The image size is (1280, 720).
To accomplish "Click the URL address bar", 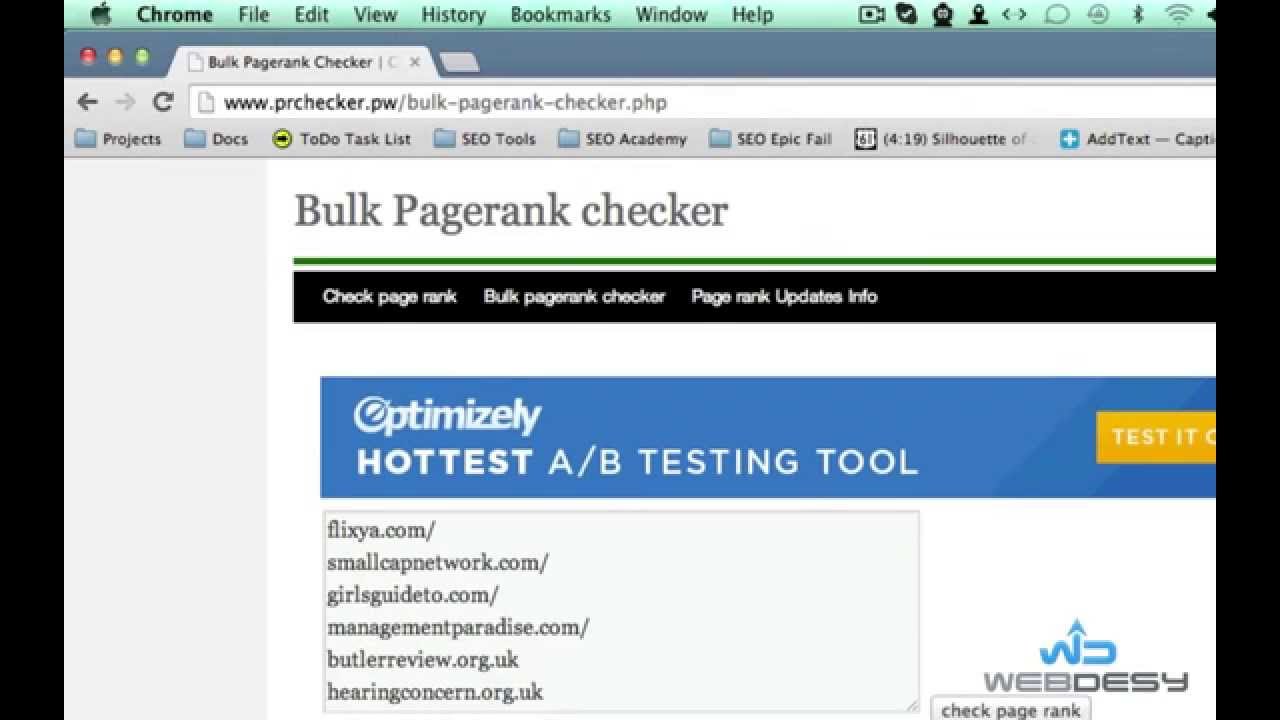I will 700,102.
